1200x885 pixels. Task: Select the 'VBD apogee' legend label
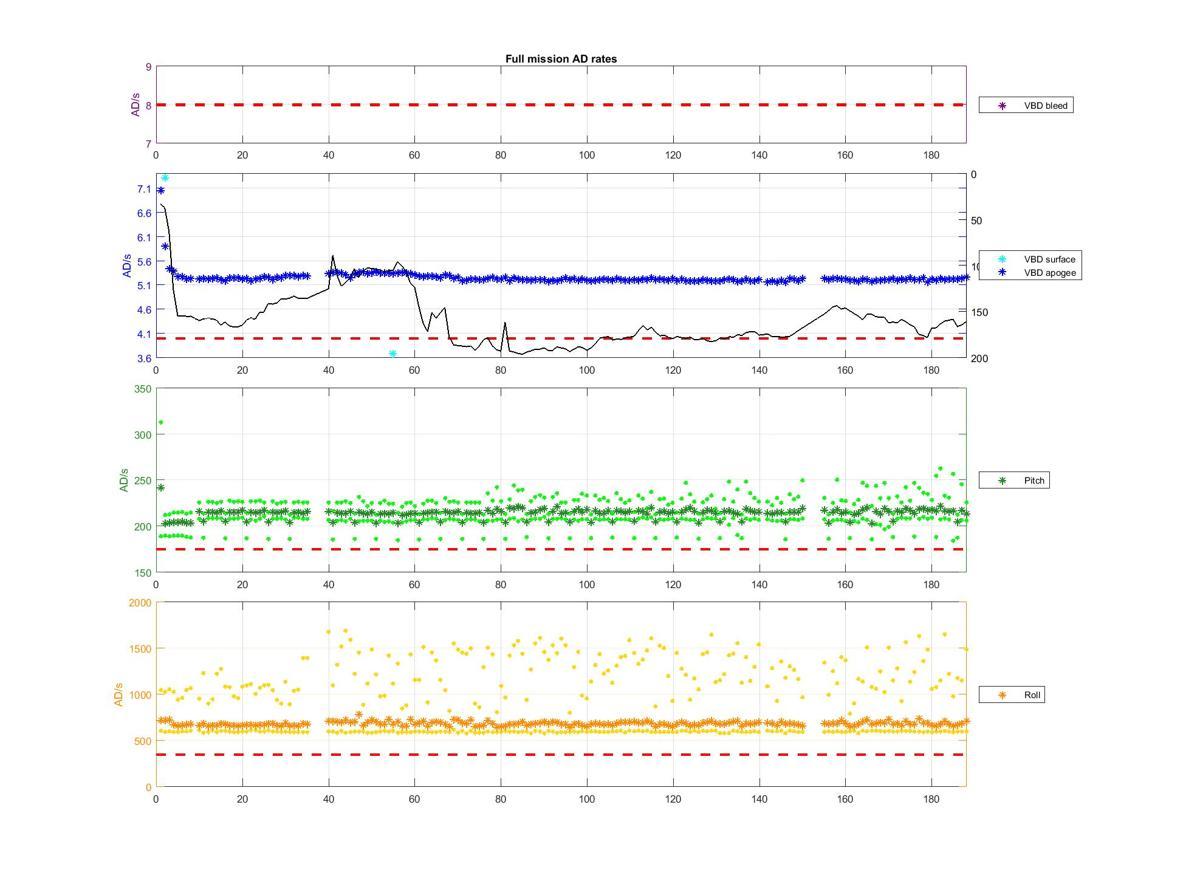pyautogui.click(x=1049, y=272)
